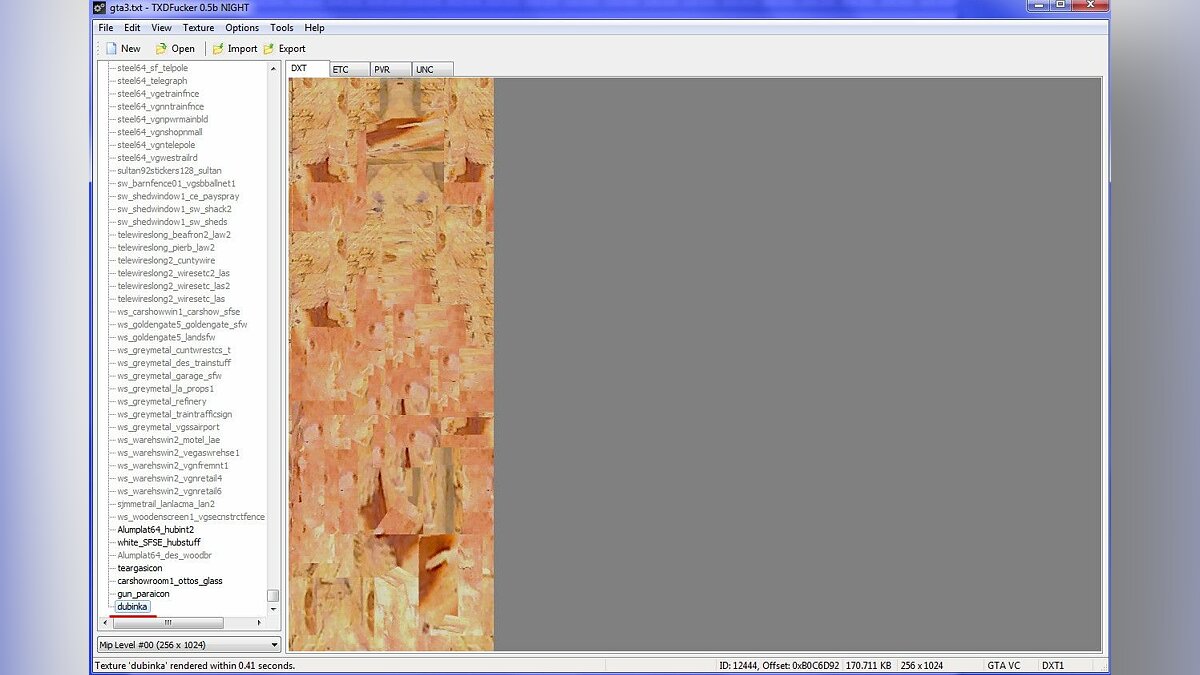Select carshowroom1_ottos_glass in the texture list
1200x675 pixels.
click(170, 581)
